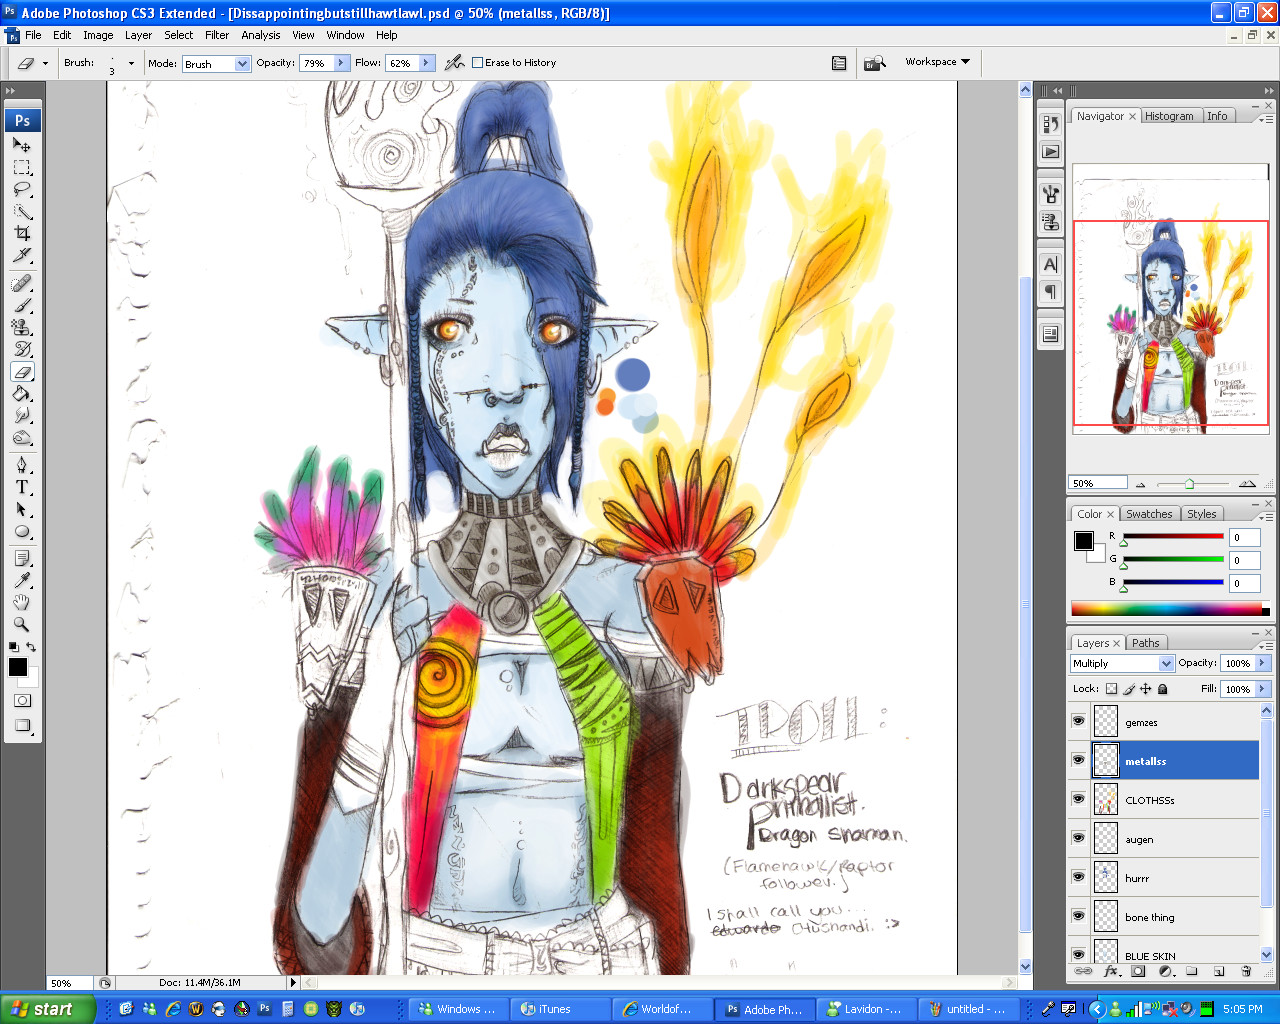Select the Ellipse shape tool
This screenshot has width=1280, height=1024.
tap(22, 532)
